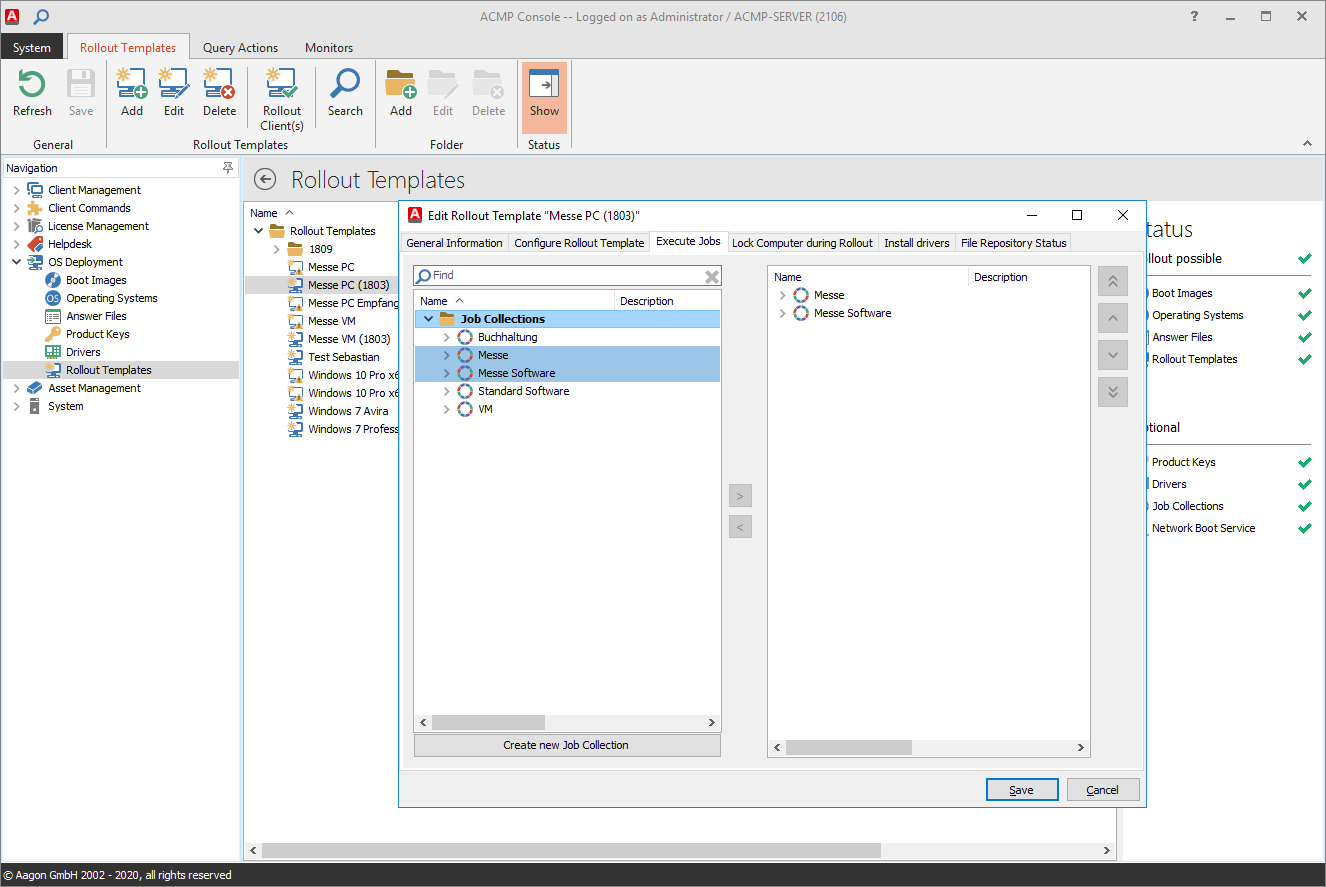Collapse ribbon with chevron arrow
Image resolution: width=1326 pixels, height=887 pixels.
(1306, 144)
